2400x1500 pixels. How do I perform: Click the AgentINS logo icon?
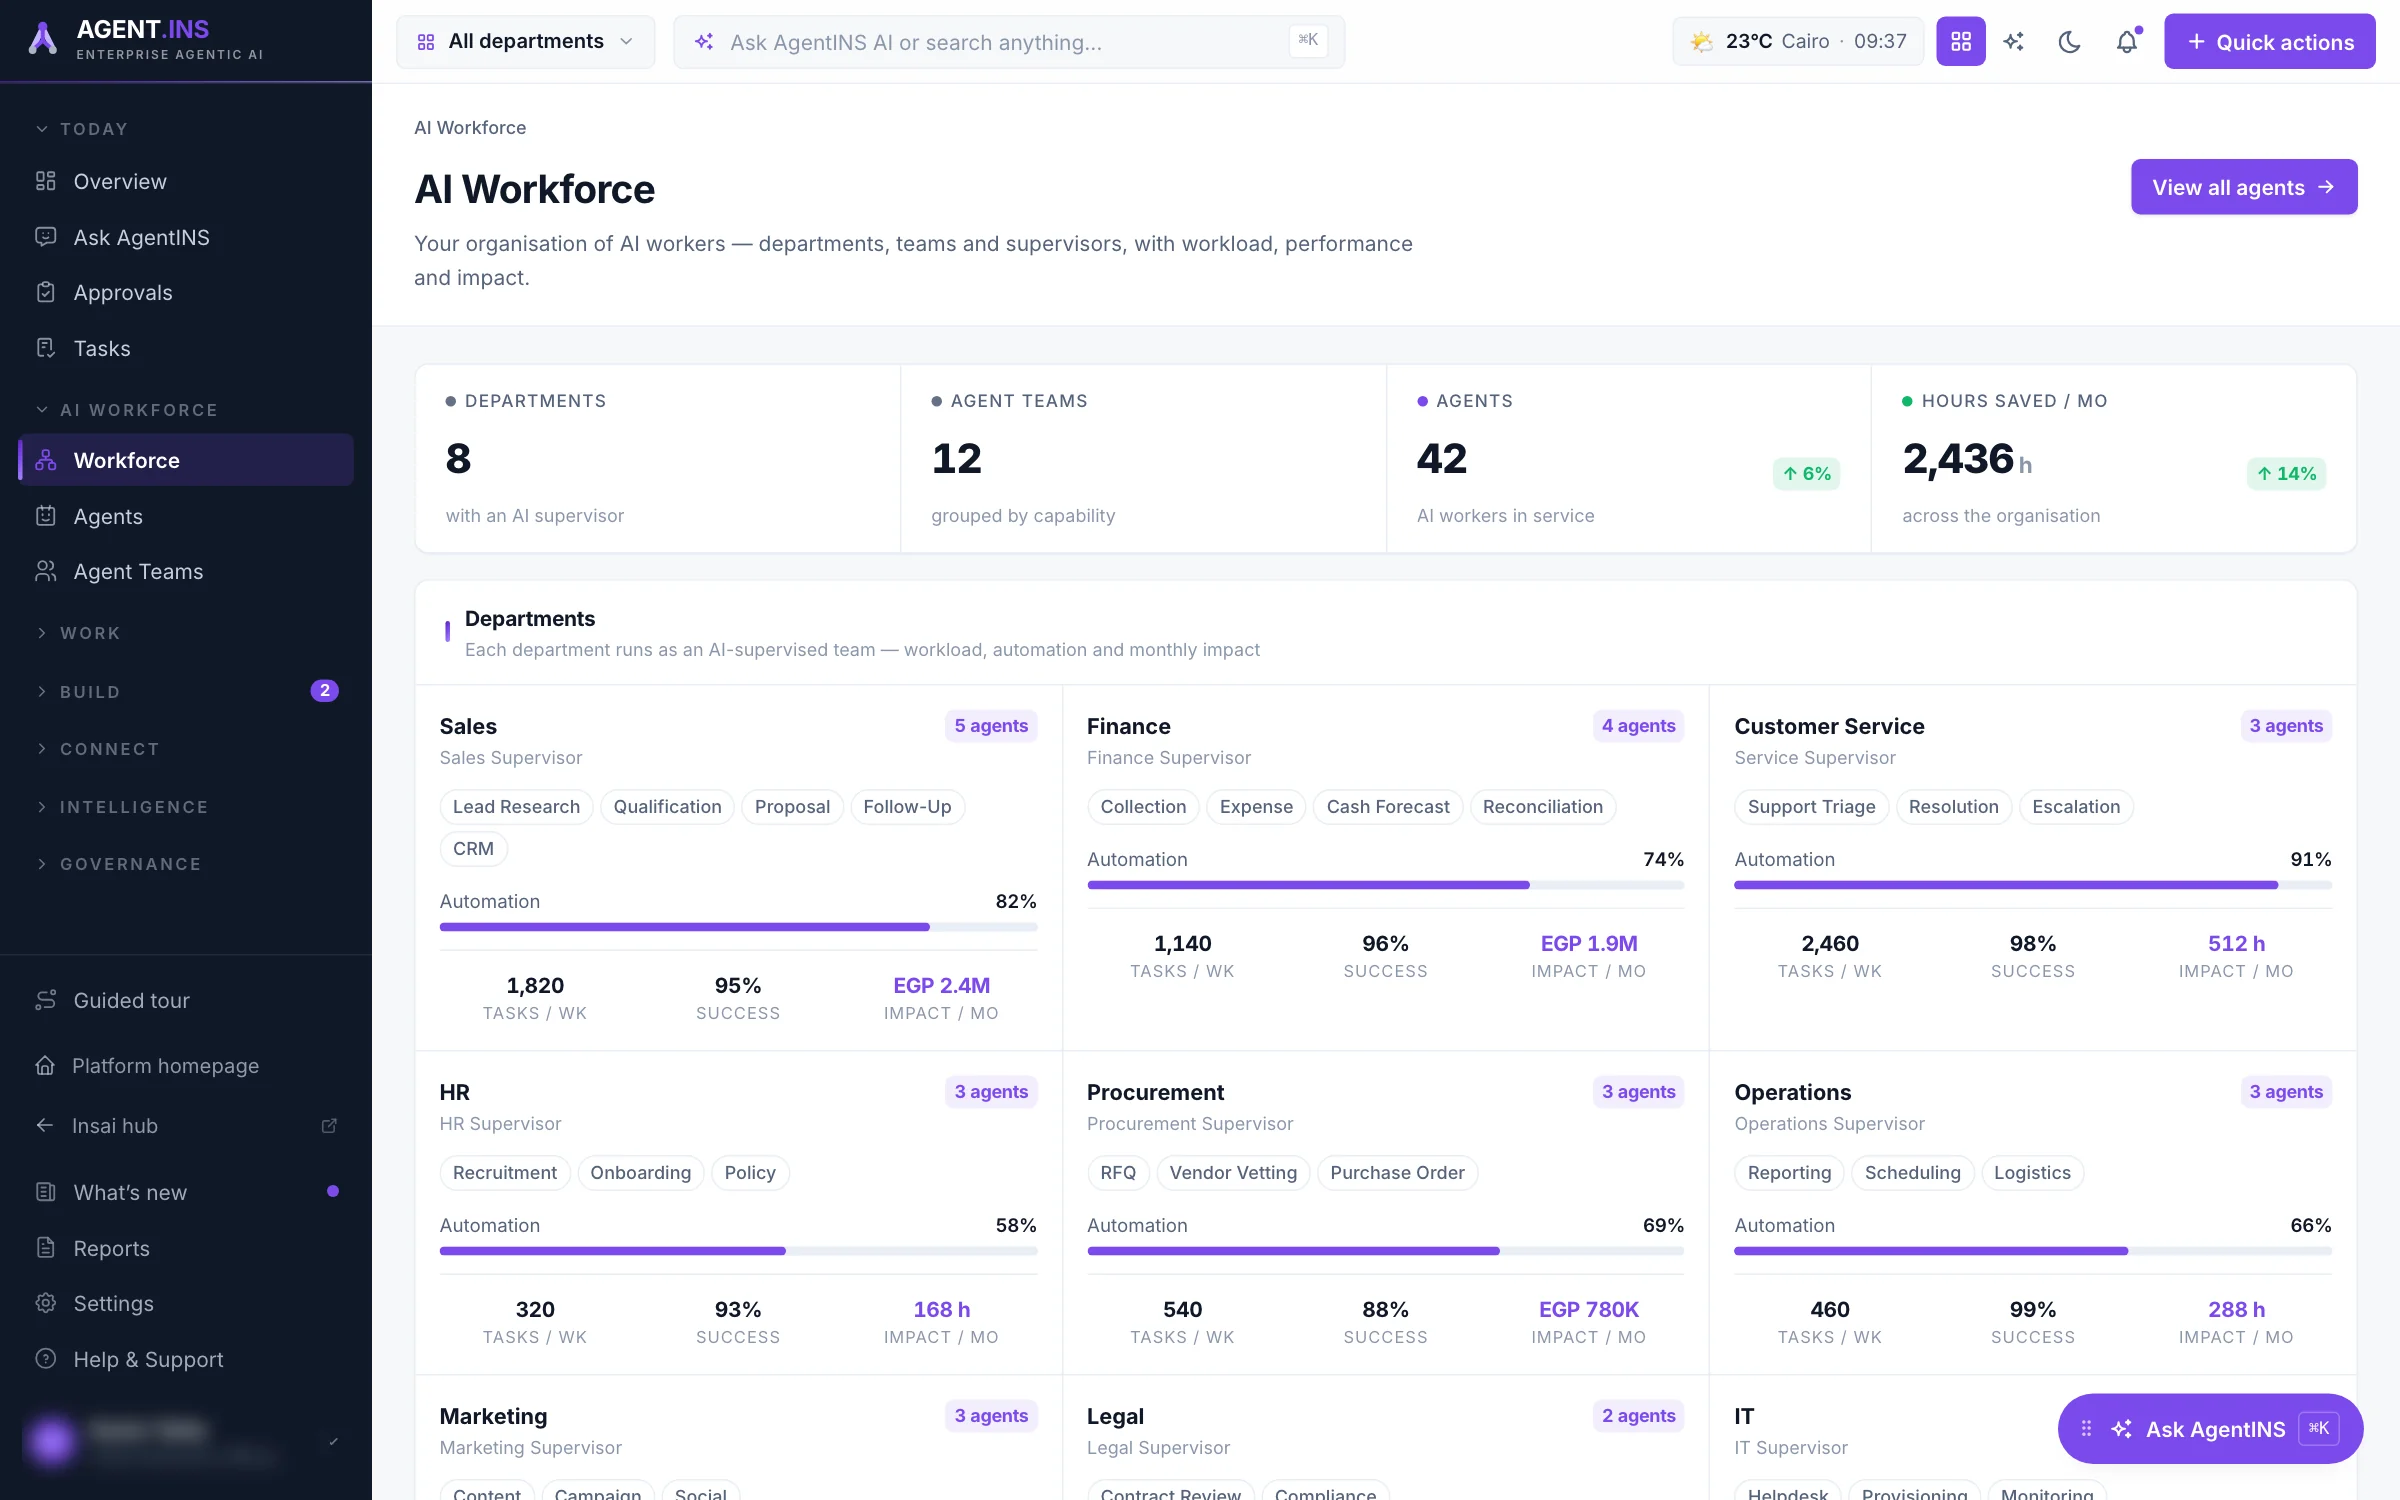(42, 39)
